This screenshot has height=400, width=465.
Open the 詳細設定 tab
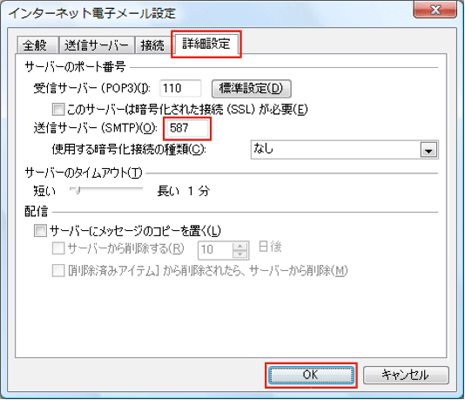click(206, 44)
